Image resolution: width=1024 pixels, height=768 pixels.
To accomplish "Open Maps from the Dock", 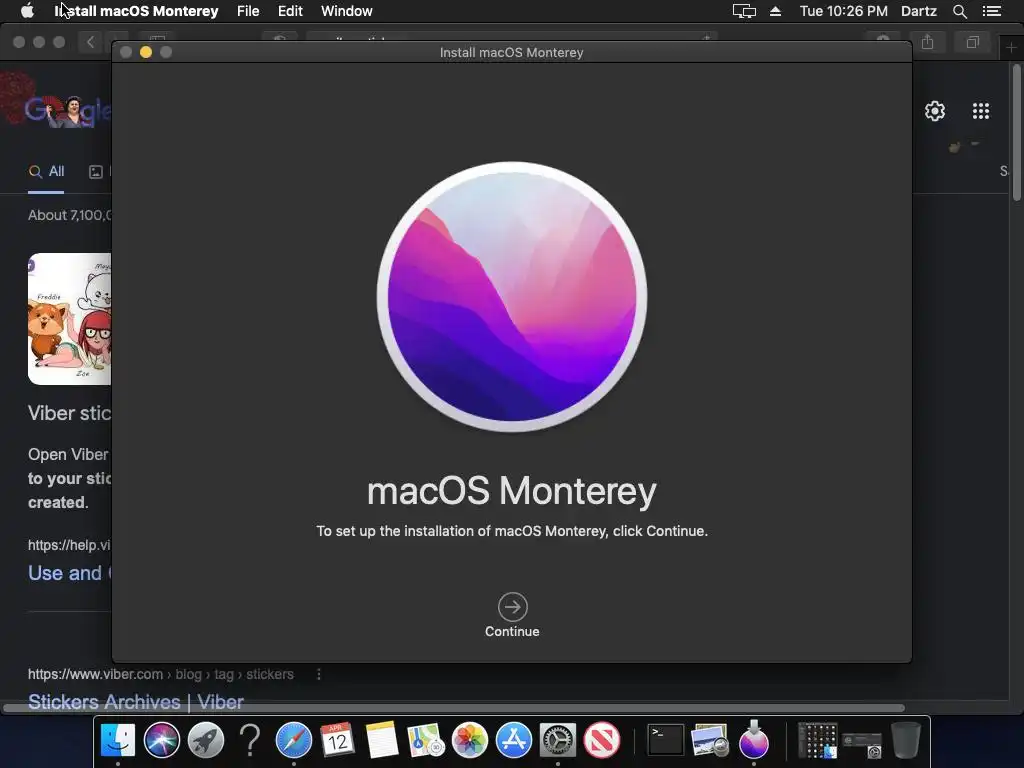I will click(426, 740).
